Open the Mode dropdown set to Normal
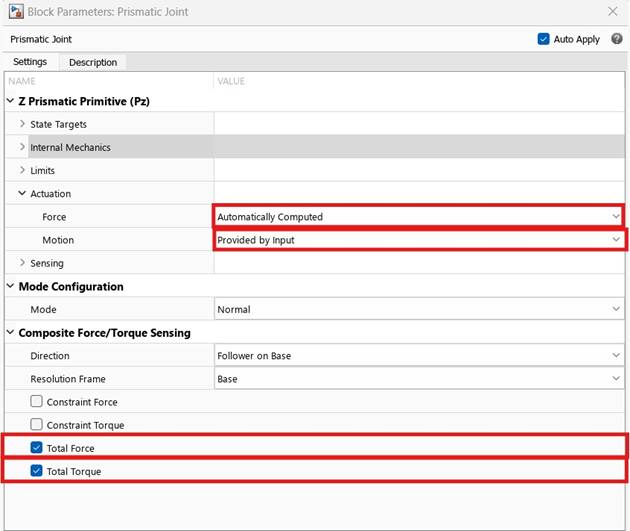Screen dimensions: 630x531 (418, 310)
